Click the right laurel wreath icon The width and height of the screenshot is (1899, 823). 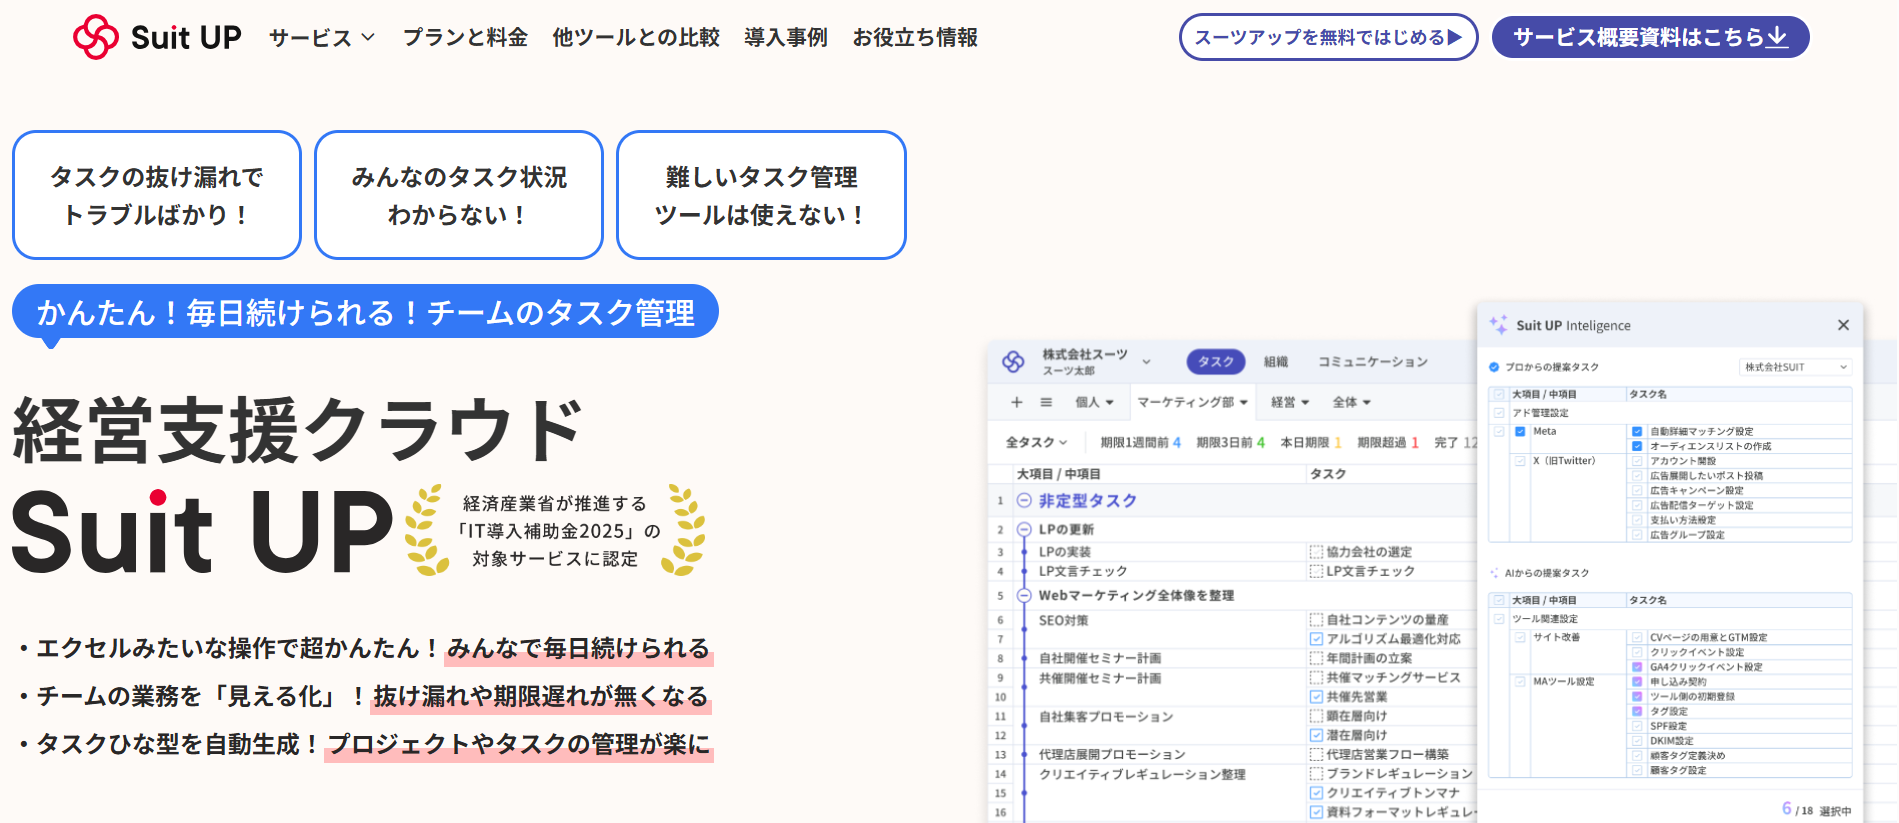click(684, 530)
